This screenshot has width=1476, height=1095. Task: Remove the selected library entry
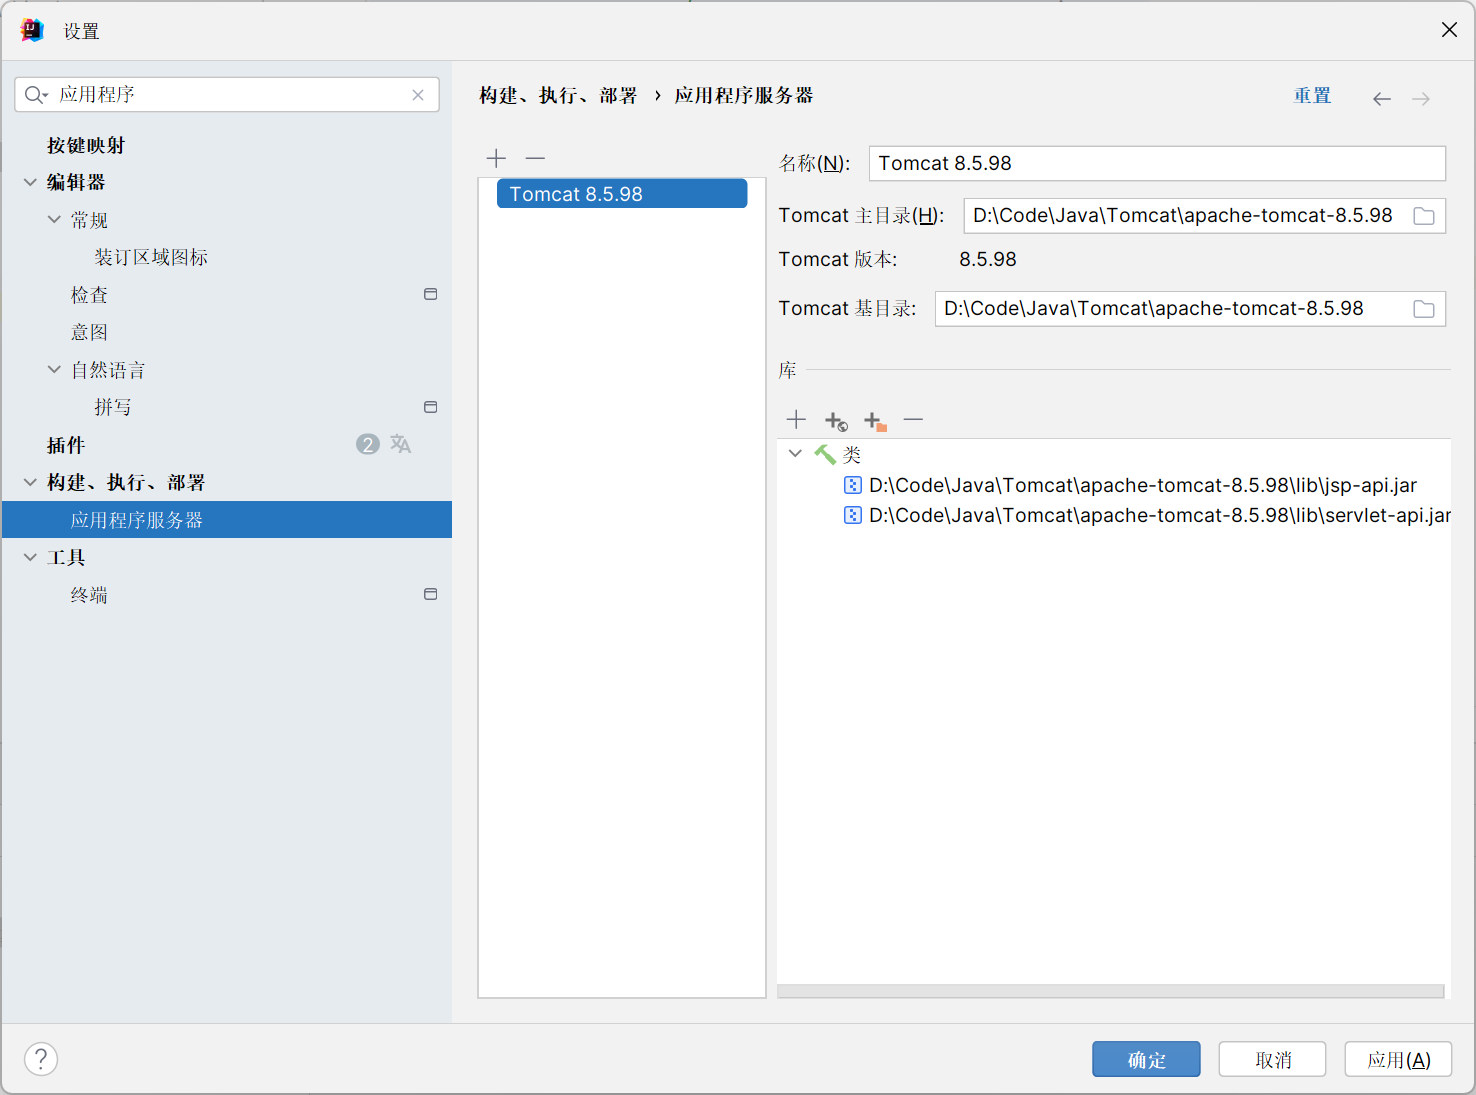pos(913,420)
